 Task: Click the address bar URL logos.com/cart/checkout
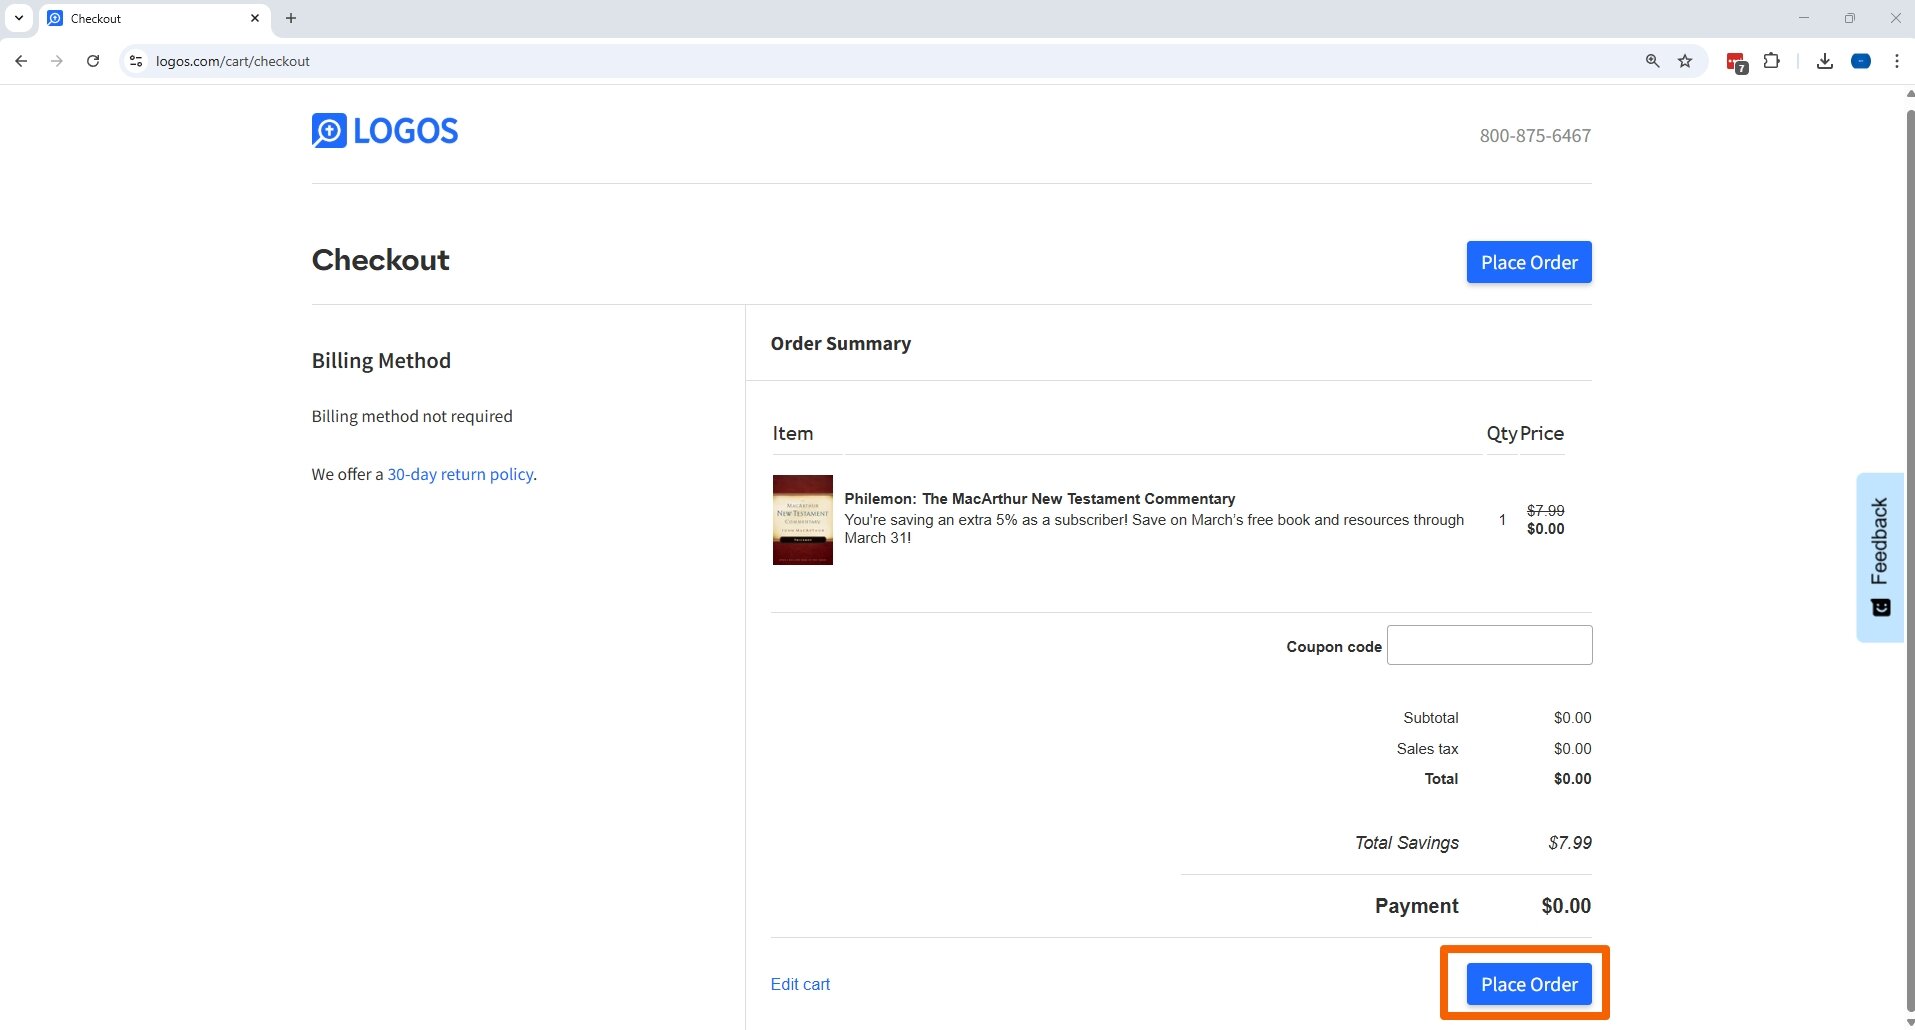233,61
